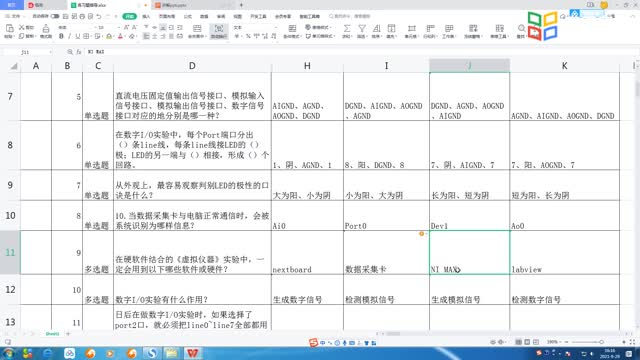Switch to the View ribbon tab
This screenshot has width=640, height=360.
coord(238,16)
